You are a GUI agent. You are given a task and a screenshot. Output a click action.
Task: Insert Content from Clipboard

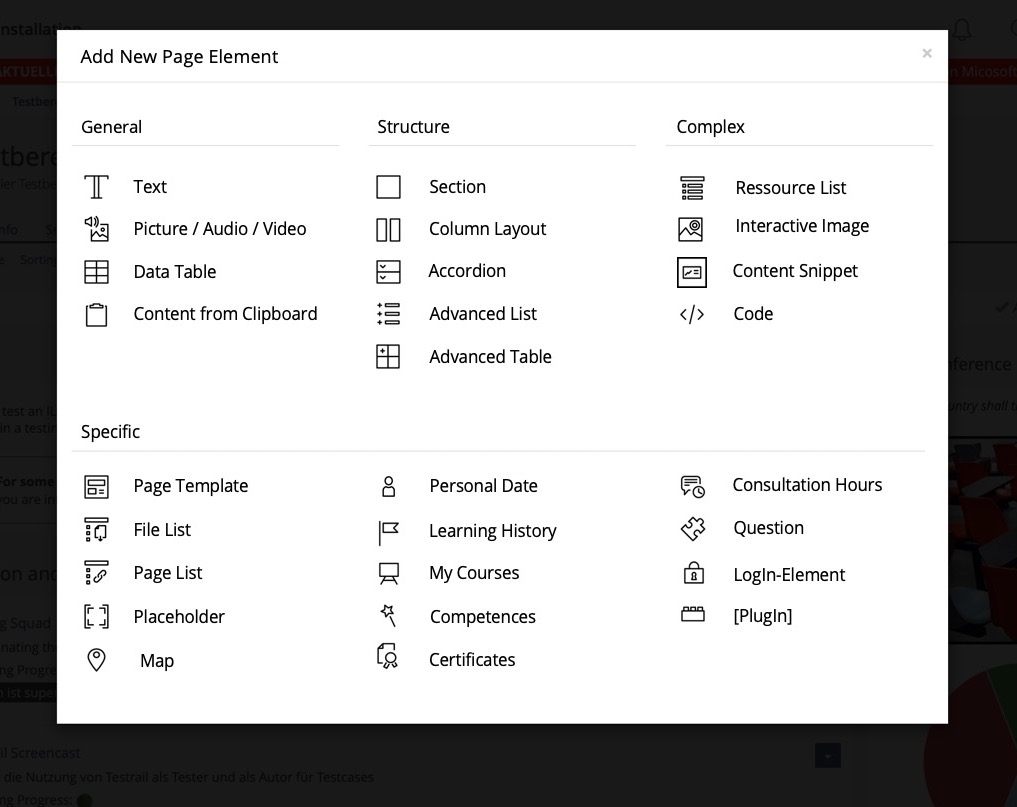point(225,314)
